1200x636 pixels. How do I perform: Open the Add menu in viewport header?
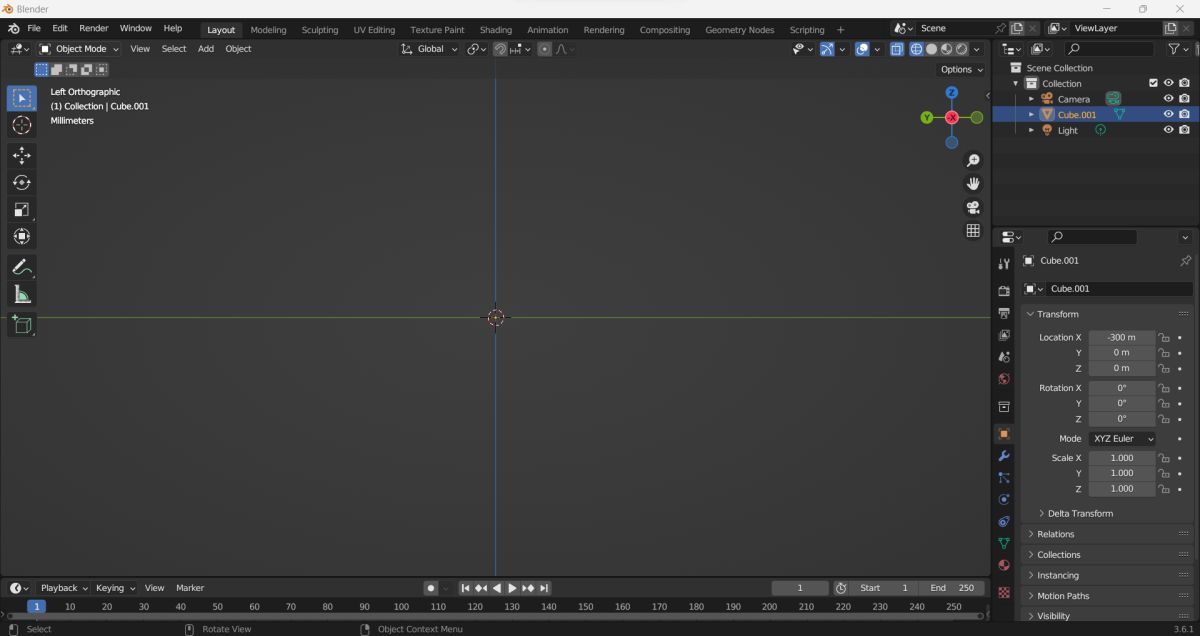(x=205, y=49)
